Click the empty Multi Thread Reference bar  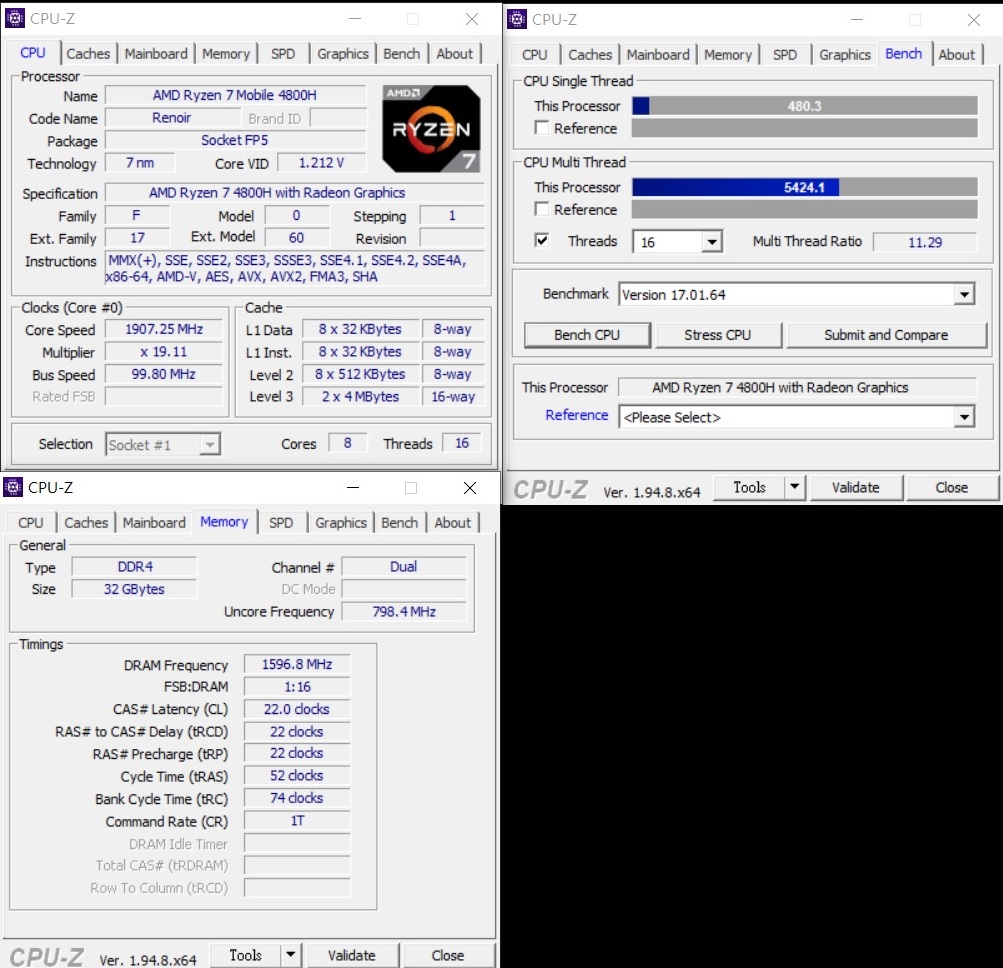[804, 209]
